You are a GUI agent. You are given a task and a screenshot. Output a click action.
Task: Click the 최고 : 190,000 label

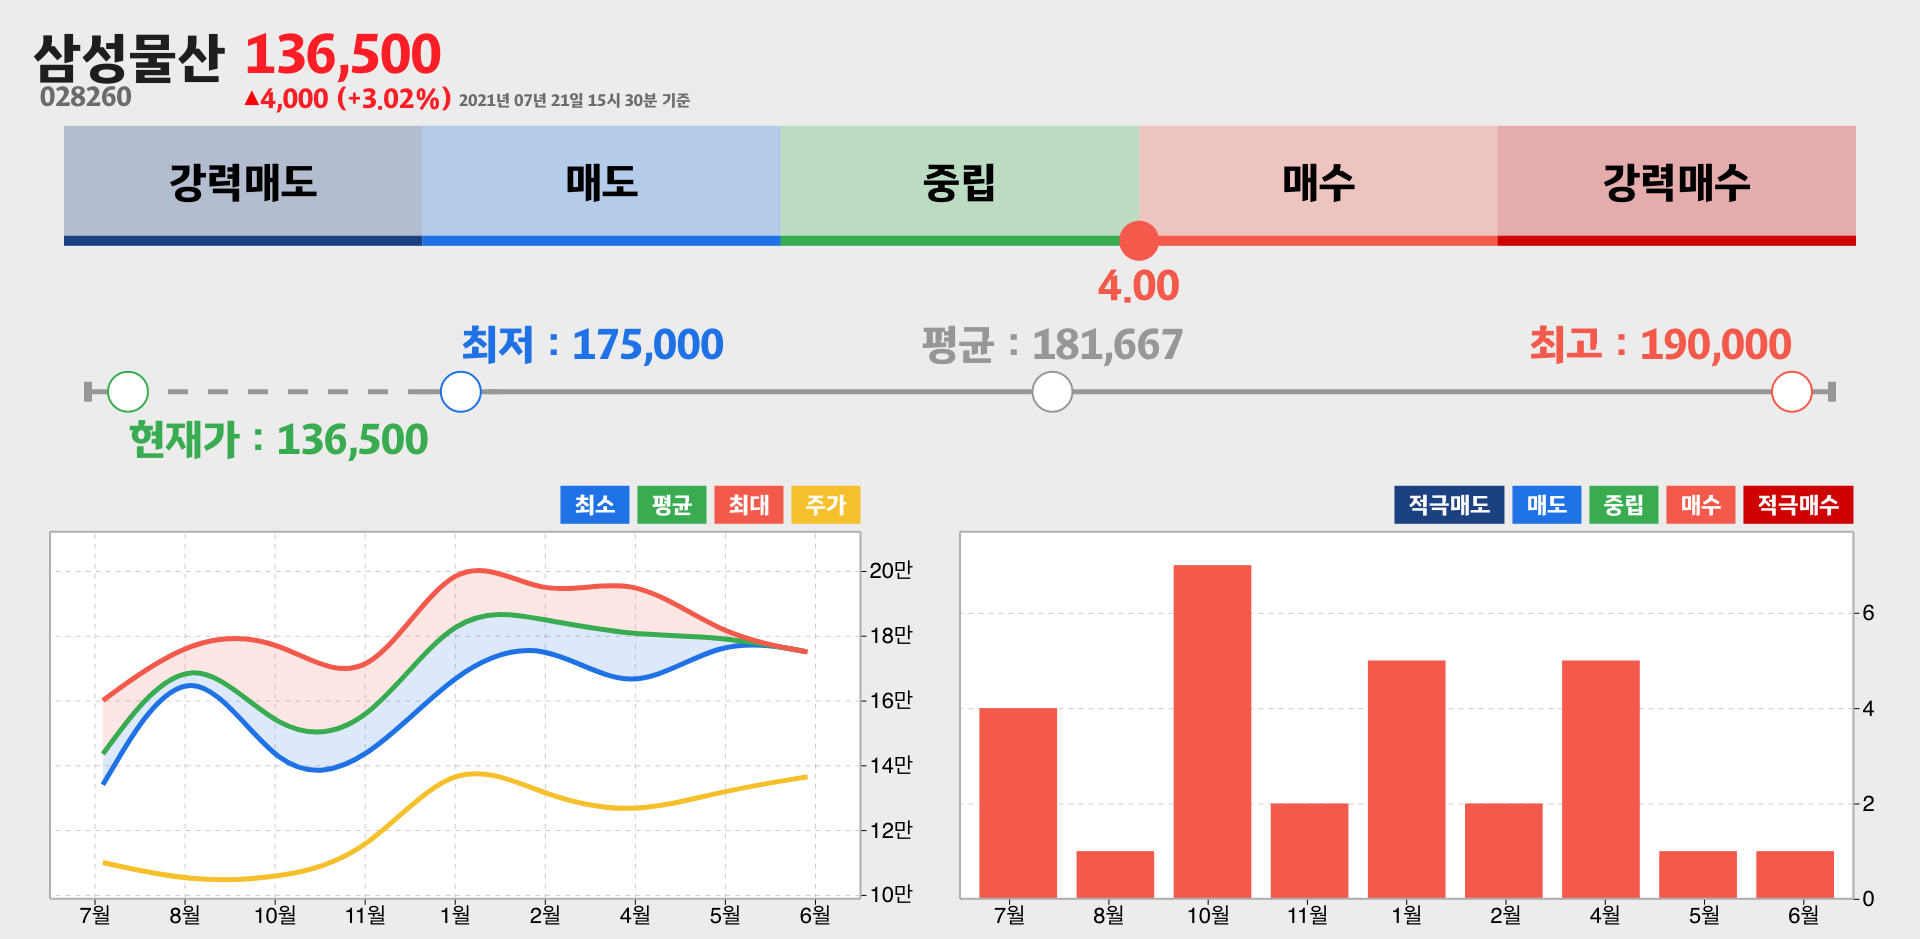[1660, 344]
